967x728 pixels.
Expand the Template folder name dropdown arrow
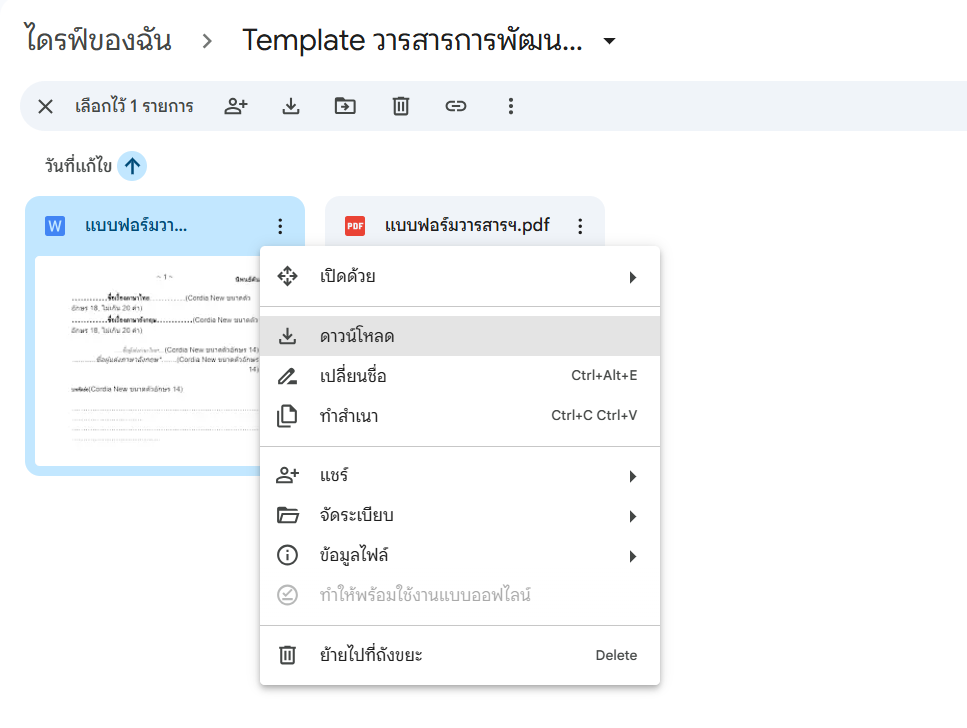click(x=609, y=41)
